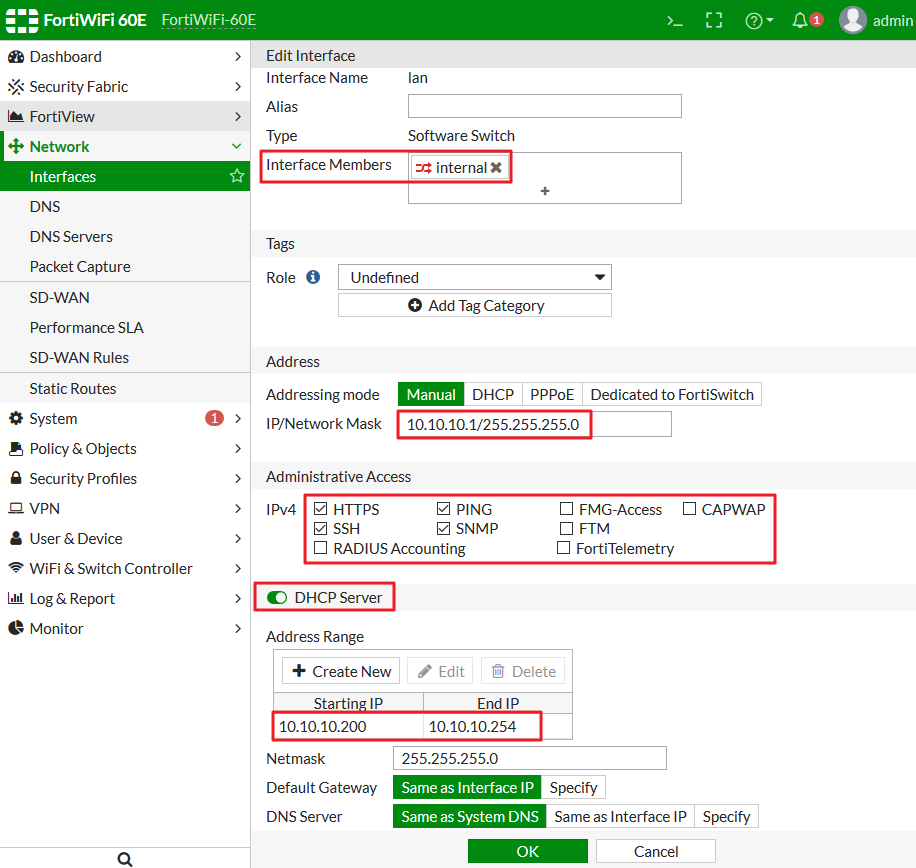916x868 pixels.
Task: Click the sidebar search magnifier
Action: (x=124, y=859)
